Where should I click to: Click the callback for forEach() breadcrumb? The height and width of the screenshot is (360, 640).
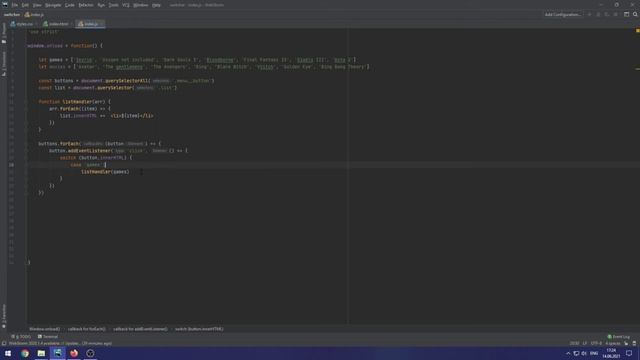click(87, 329)
